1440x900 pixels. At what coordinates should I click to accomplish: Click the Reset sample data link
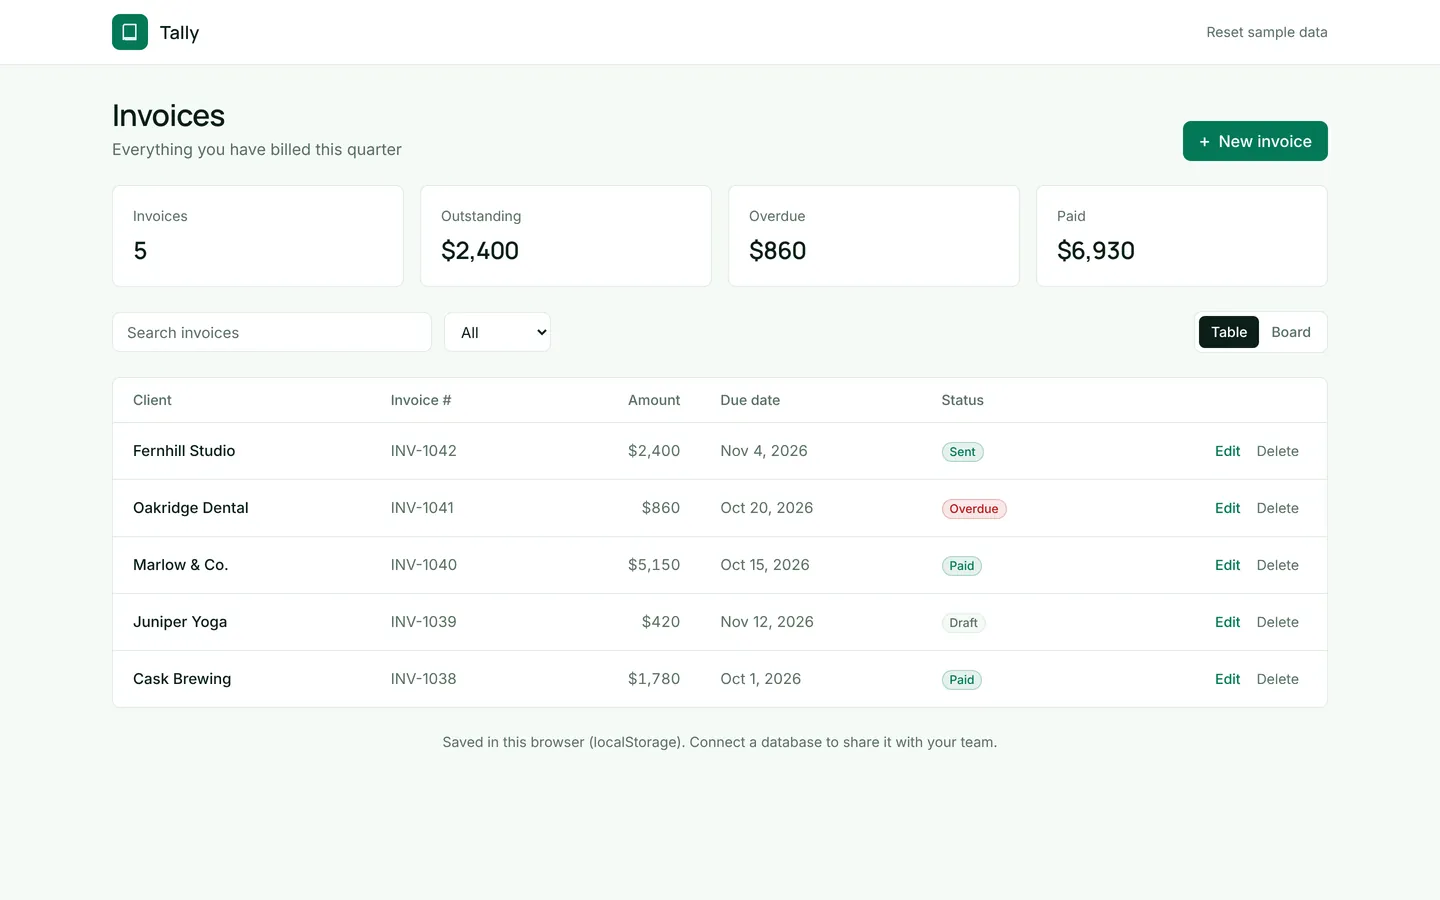(1267, 32)
